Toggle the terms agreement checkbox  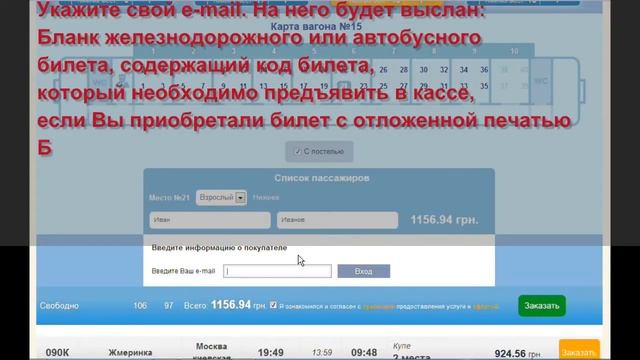coord(273,305)
